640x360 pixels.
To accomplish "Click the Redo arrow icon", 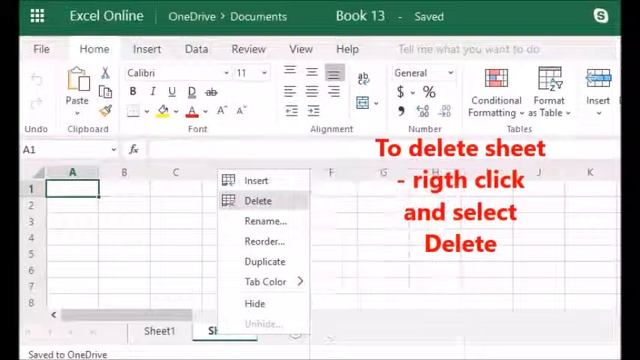I will click(37, 103).
